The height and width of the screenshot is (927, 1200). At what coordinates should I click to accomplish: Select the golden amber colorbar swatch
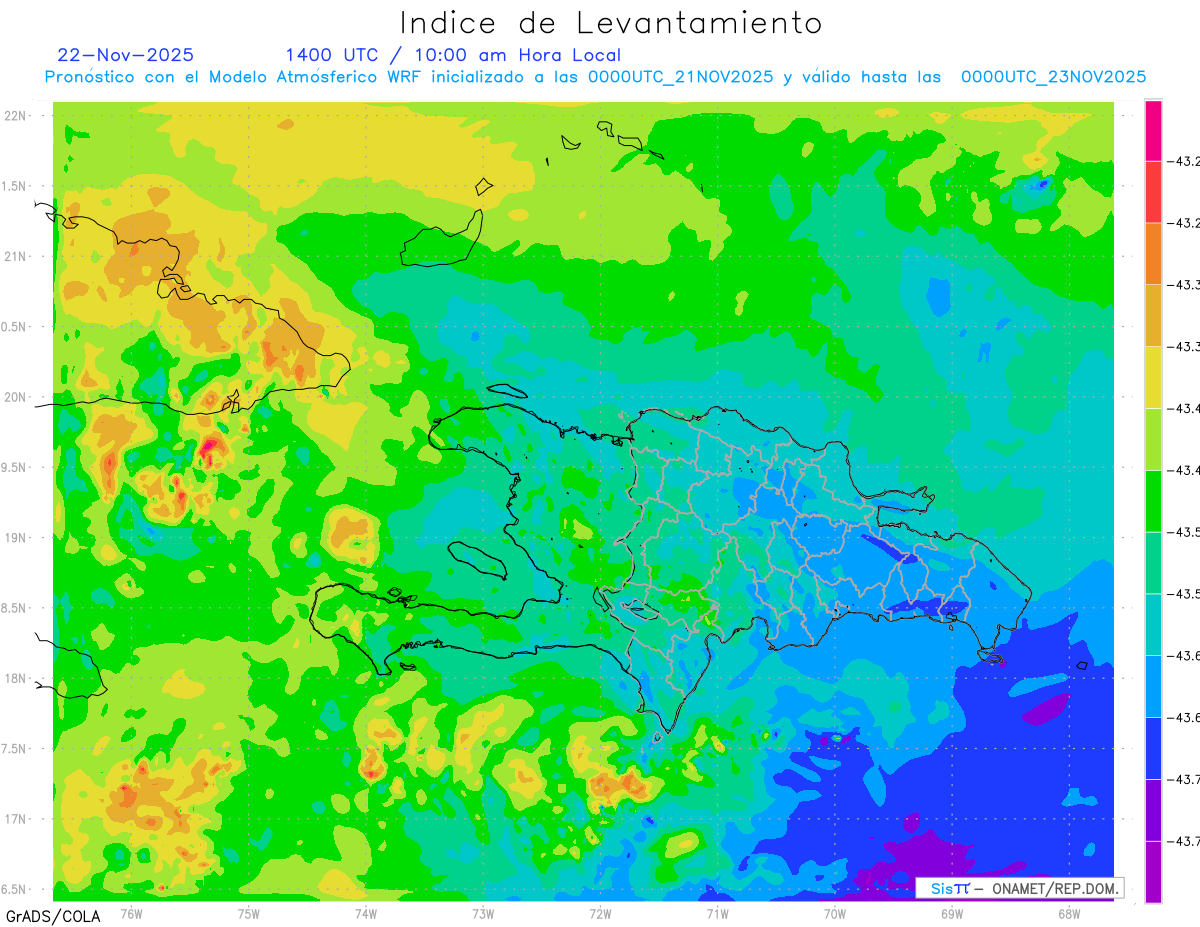tap(1153, 316)
